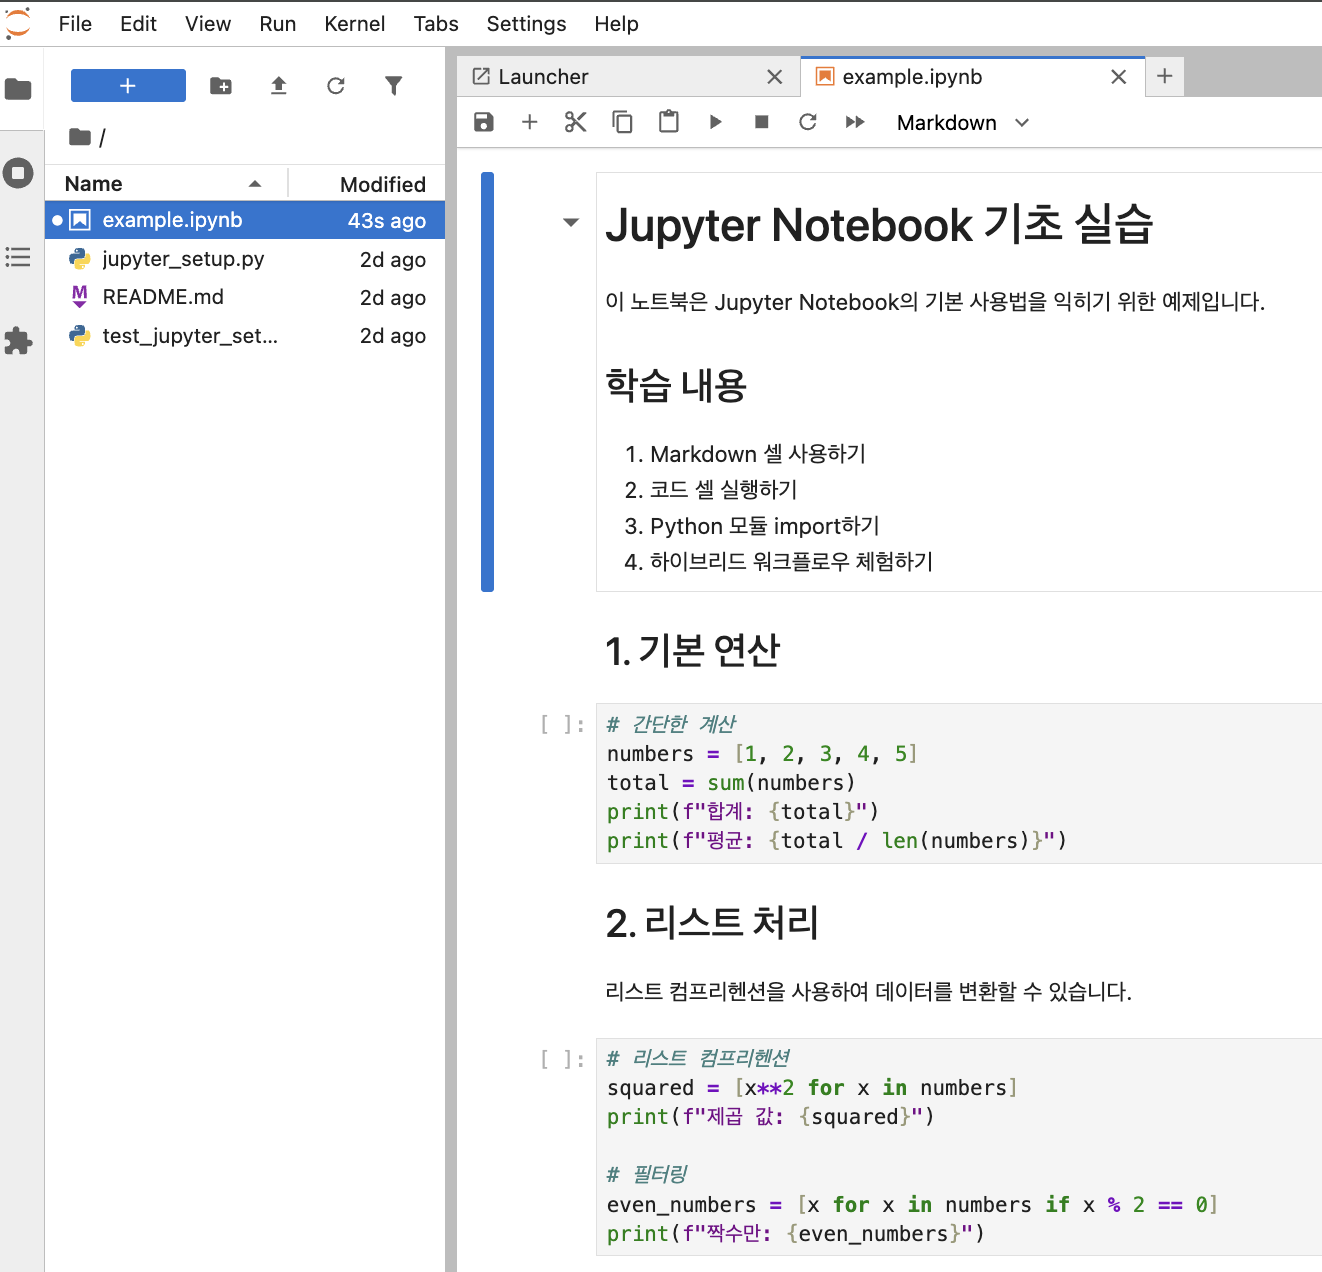Create a new folder
Viewport: 1322px width, 1272px height.
coord(221,86)
